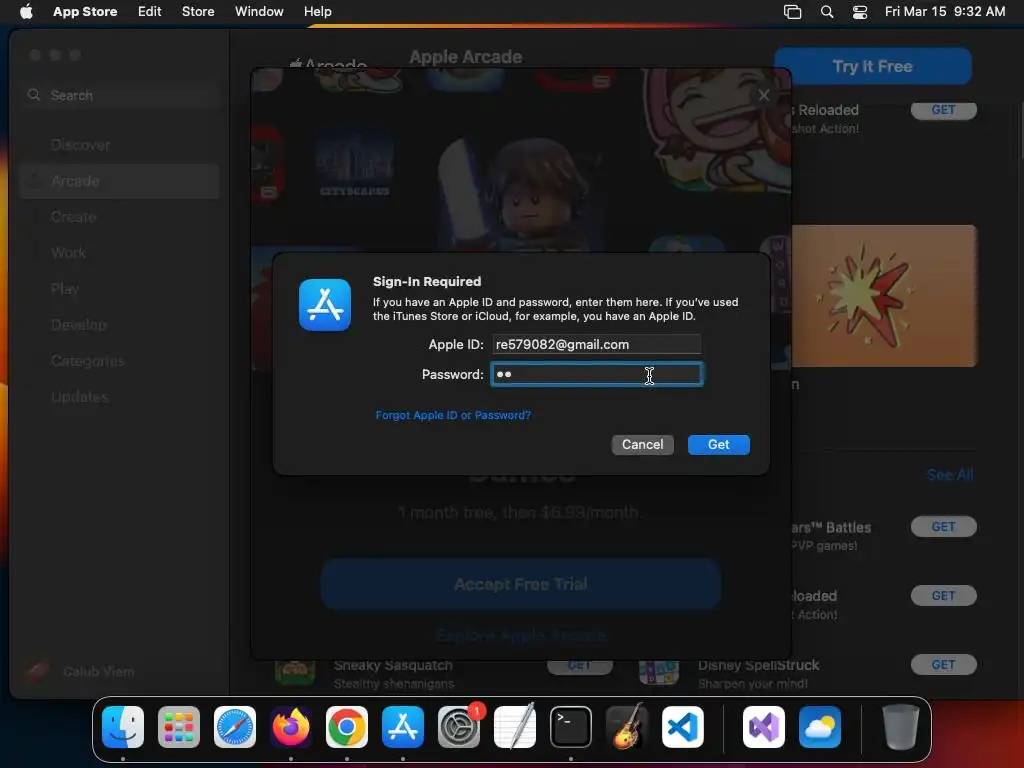Open Weather app from the Dock
The height and width of the screenshot is (768, 1024).
coord(820,727)
